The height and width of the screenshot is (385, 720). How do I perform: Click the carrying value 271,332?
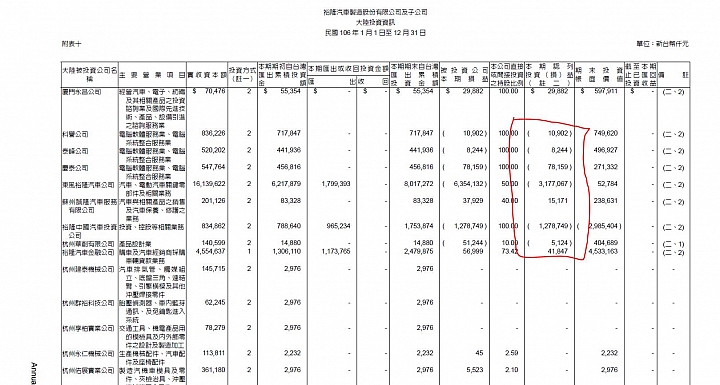(606, 167)
